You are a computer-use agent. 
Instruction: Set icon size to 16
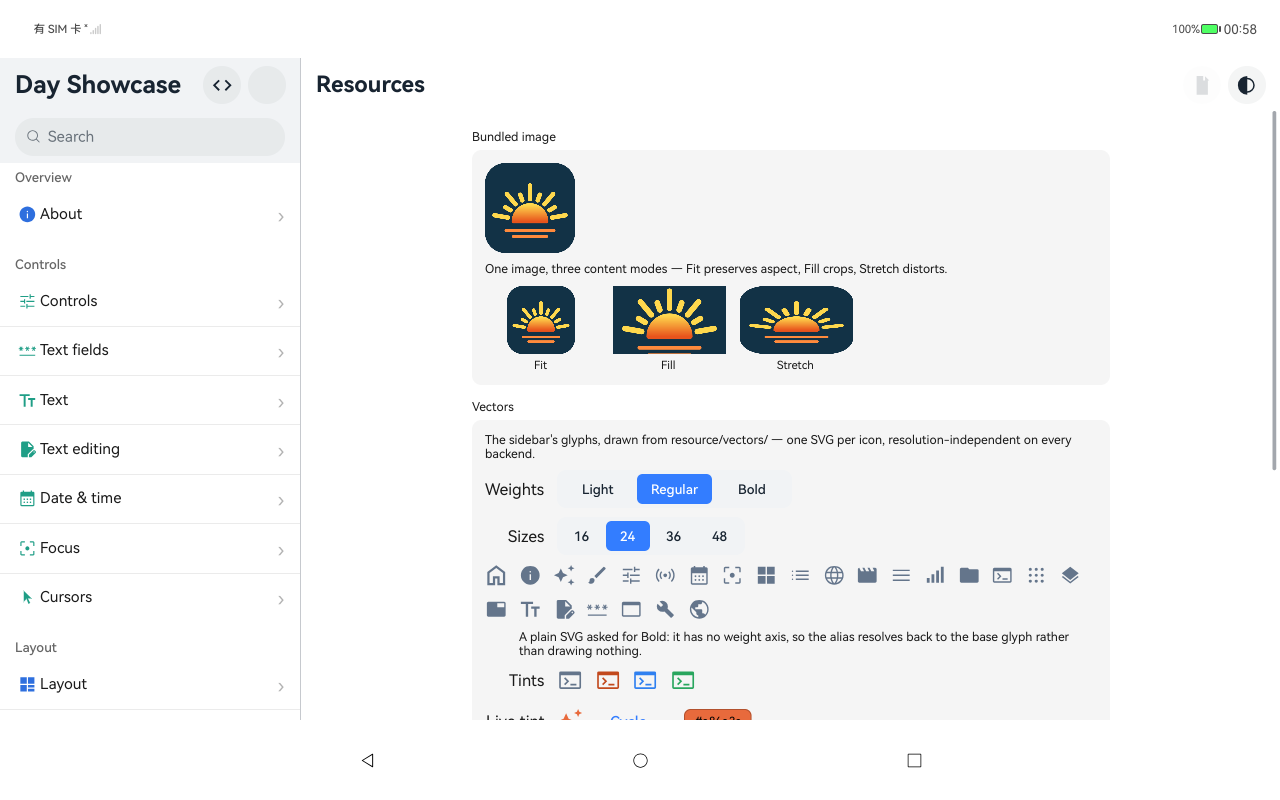point(582,536)
